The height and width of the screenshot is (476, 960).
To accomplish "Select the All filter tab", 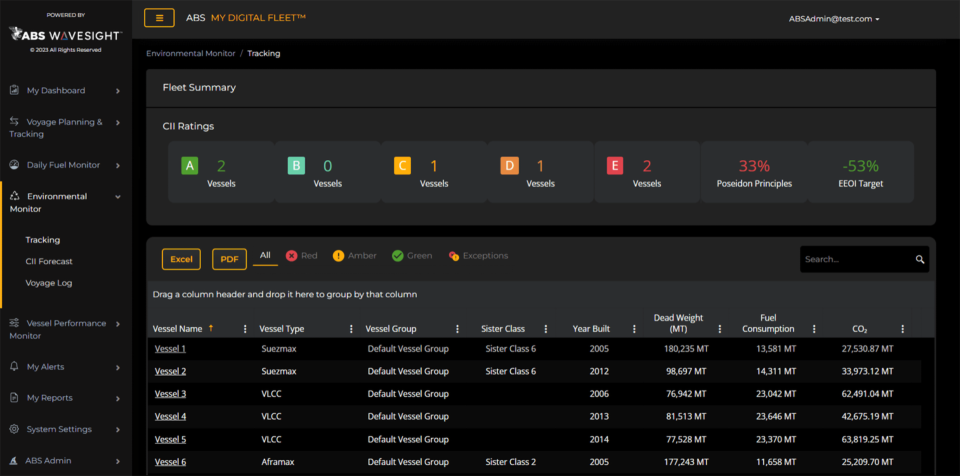I will tap(265, 255).
